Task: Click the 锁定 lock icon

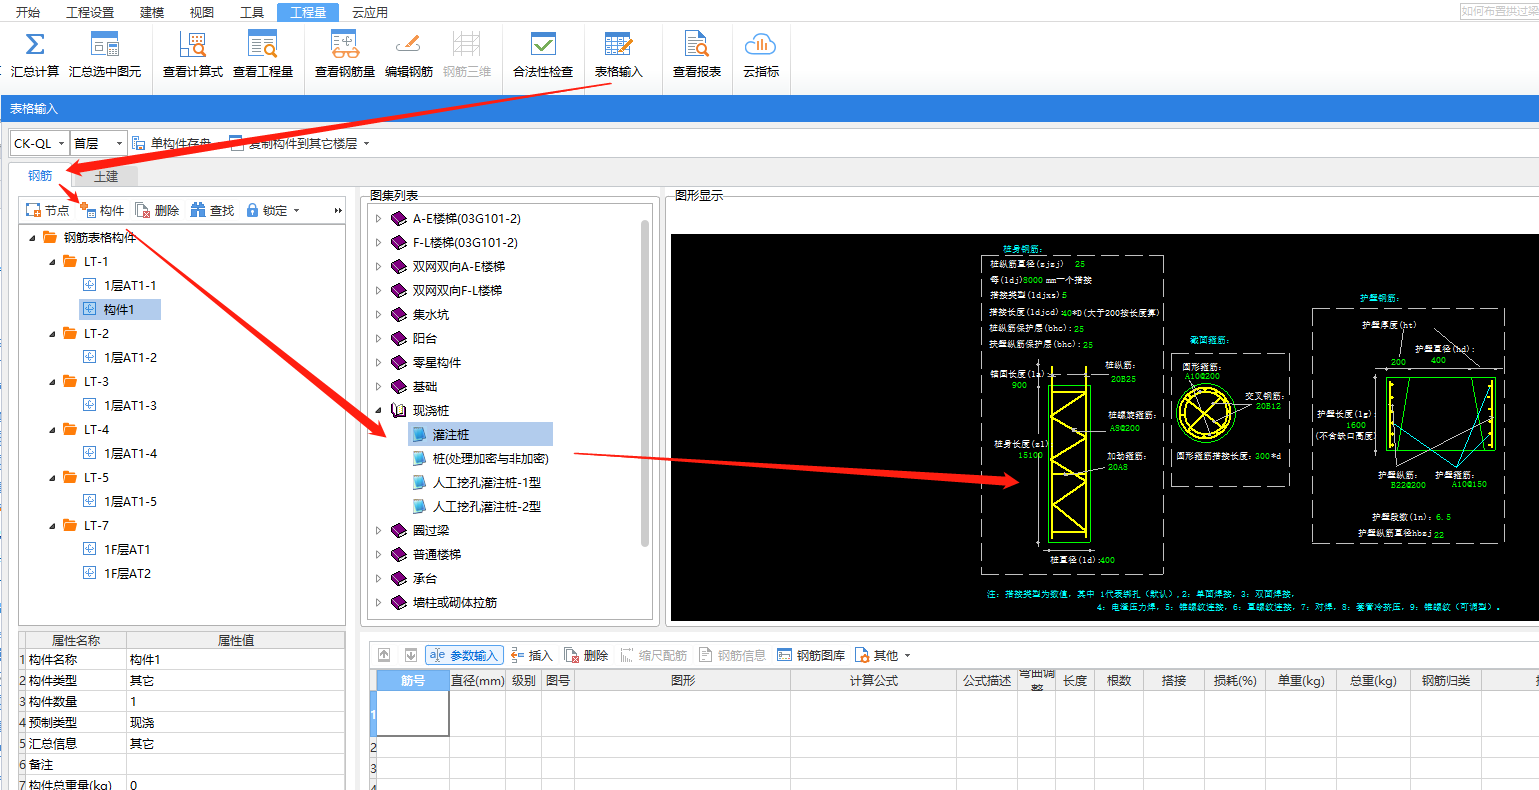Action: (252, 210)
